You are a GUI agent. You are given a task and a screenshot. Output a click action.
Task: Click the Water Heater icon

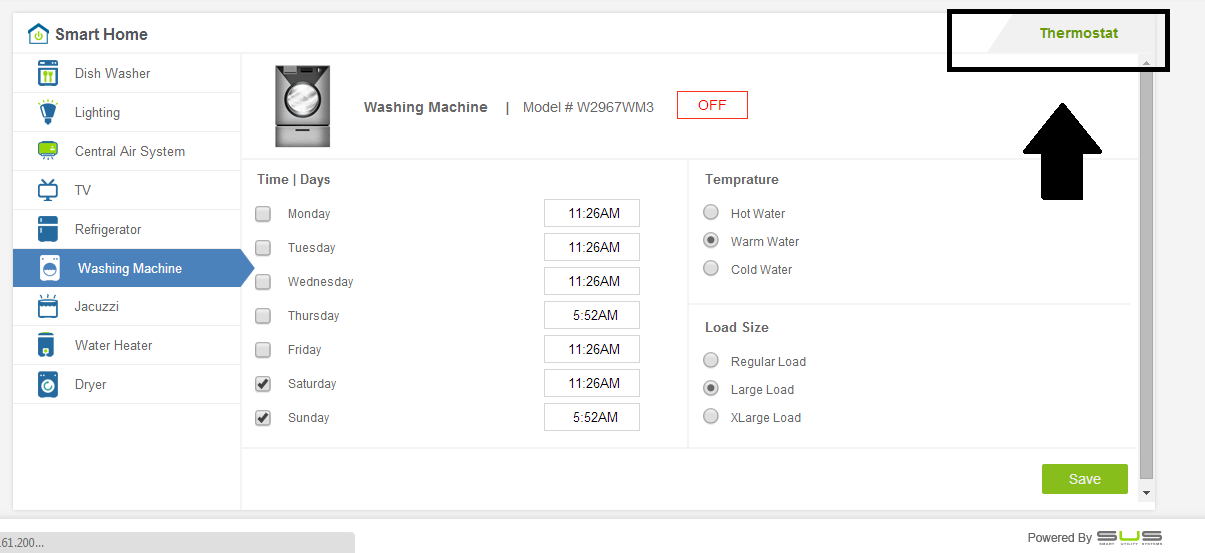pyautogui.click(x=48, y=346)
